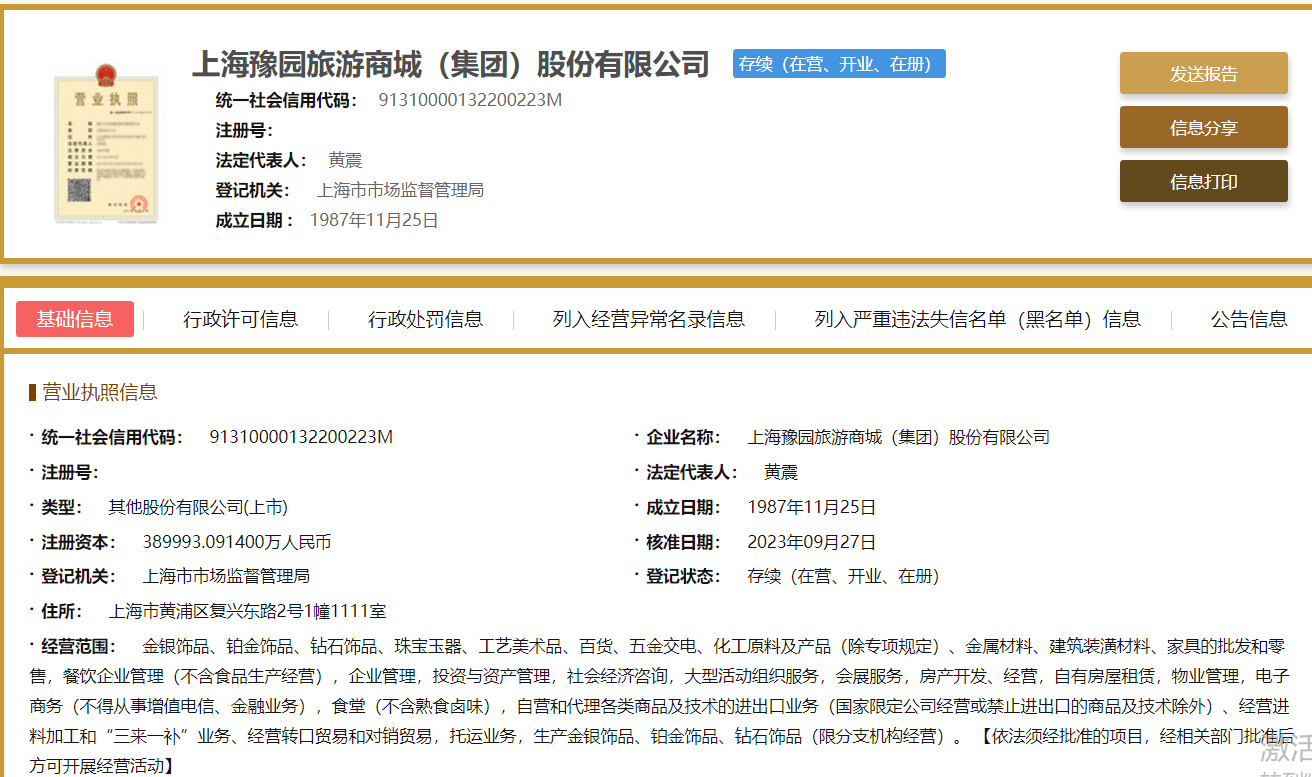The width and height of the screenshot is (1312, 777).
Task: Click the 营业执照信息 section heading
Action: point(99,392)
